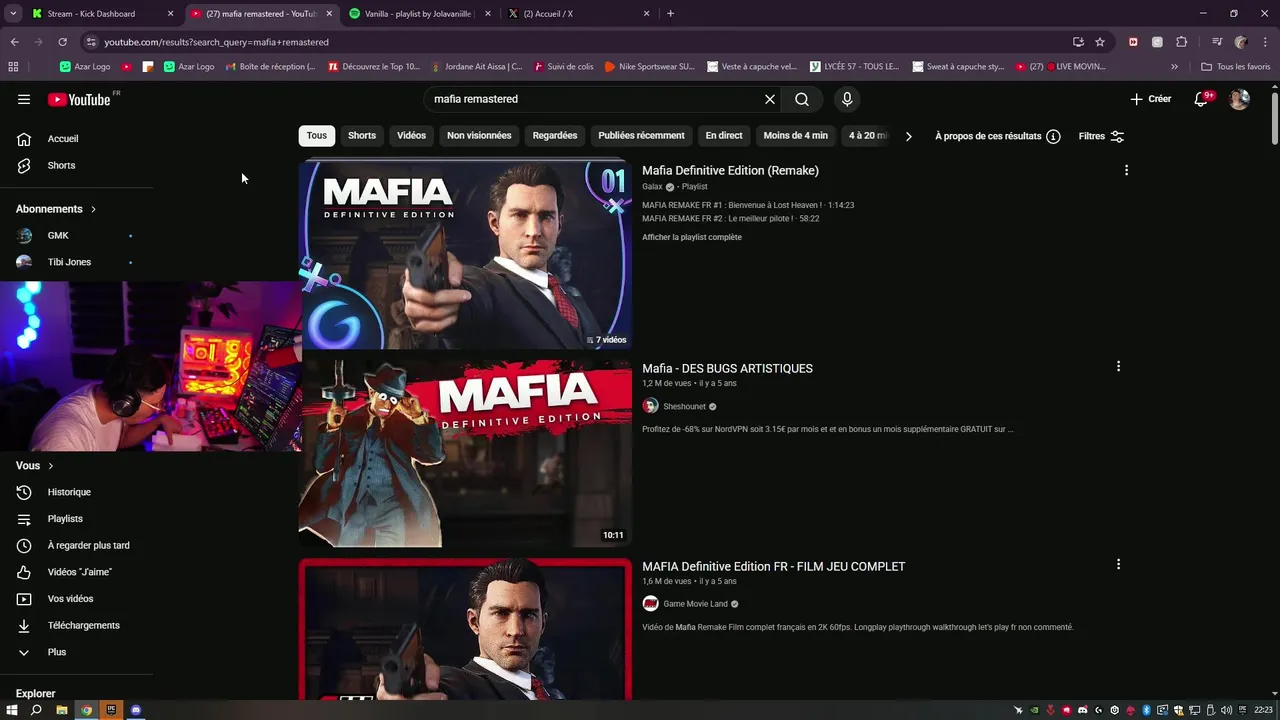This screenshot has height=720, width=1280.
Task: Open the Filtres panel
Action: (x=1101, y=136)
